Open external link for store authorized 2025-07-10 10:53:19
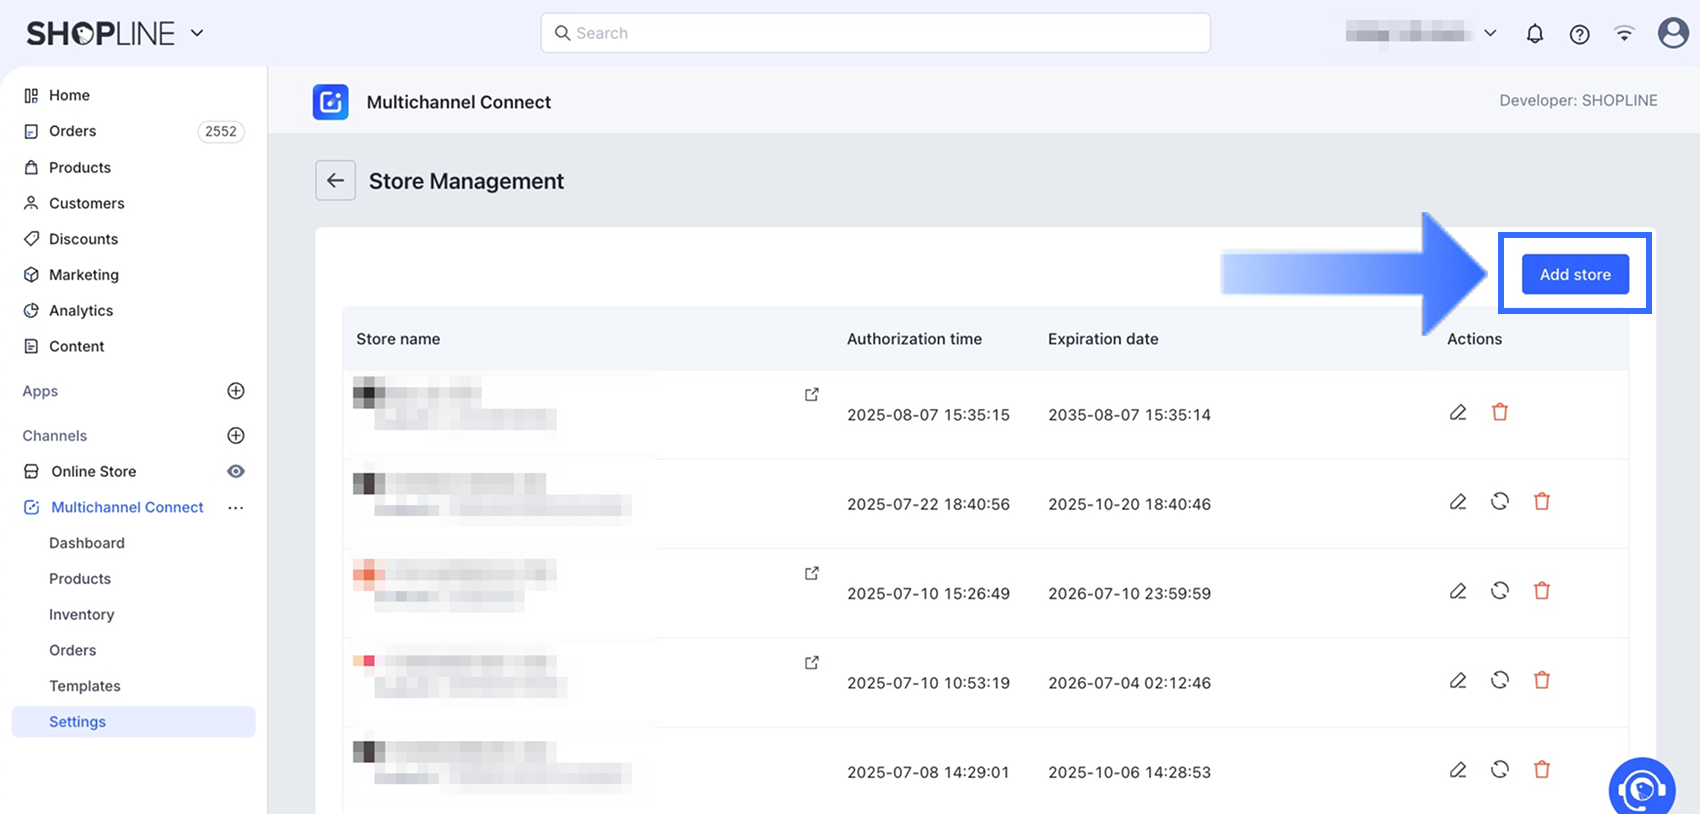This screenshot has width=1700, height=814. coord(811,663)
